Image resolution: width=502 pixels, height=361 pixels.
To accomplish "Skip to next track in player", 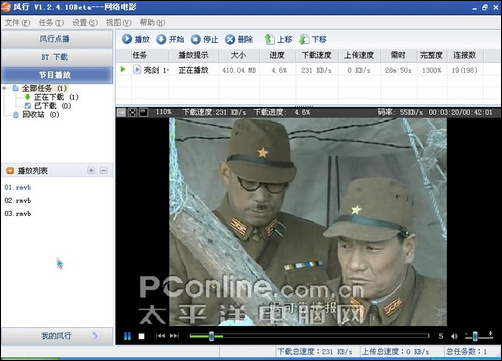I will coord(174,336).
